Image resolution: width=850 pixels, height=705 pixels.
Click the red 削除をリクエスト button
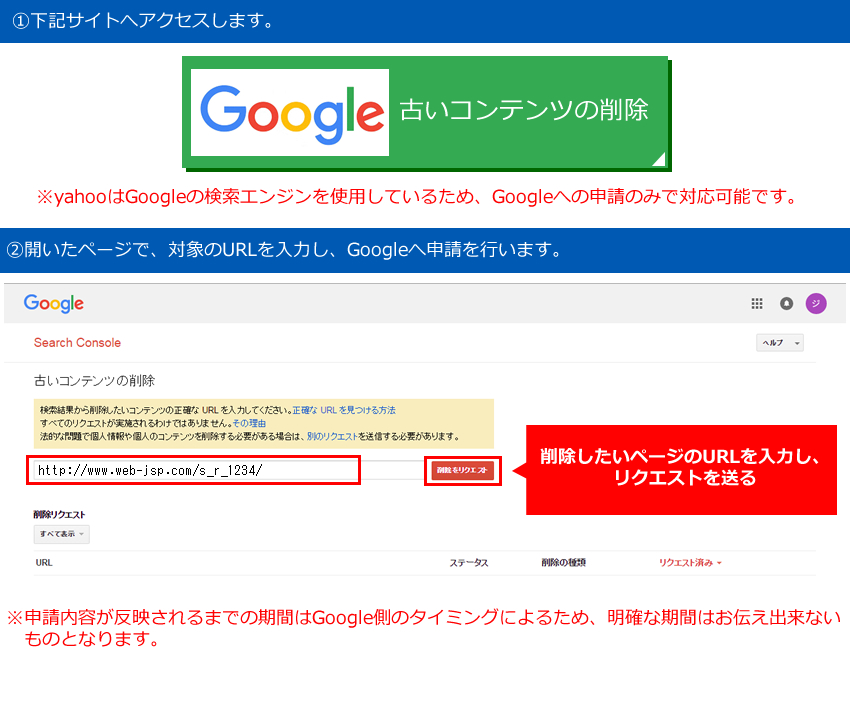click(462, 470)
